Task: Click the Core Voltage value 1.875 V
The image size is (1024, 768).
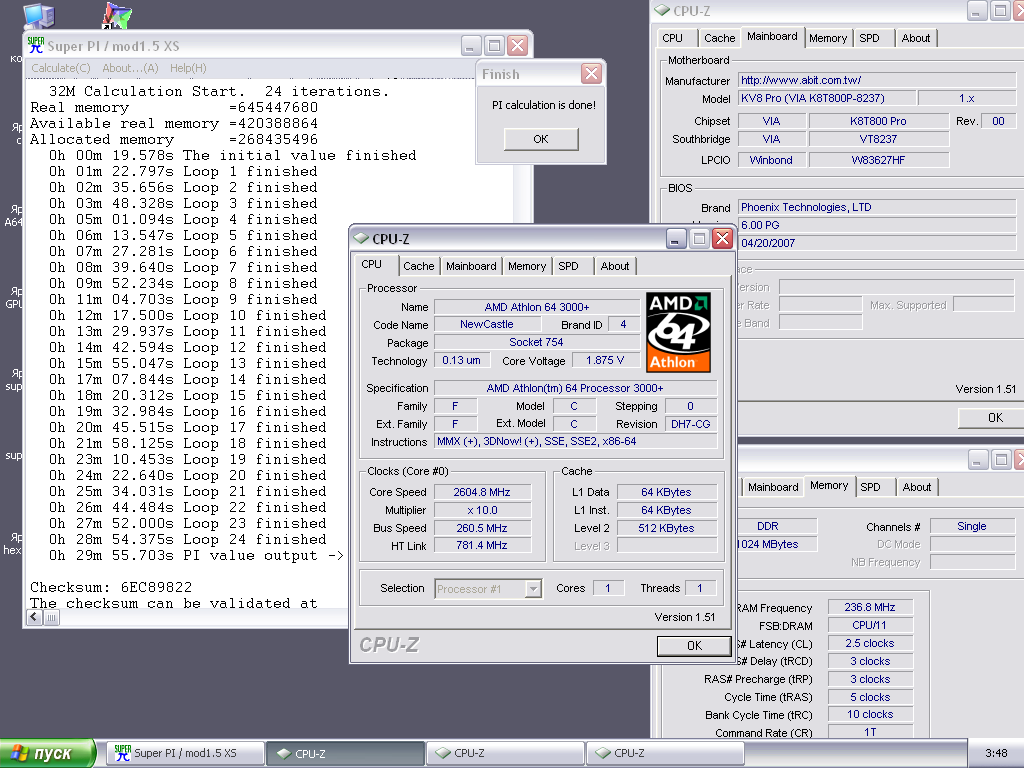Action: coord(605,360)
